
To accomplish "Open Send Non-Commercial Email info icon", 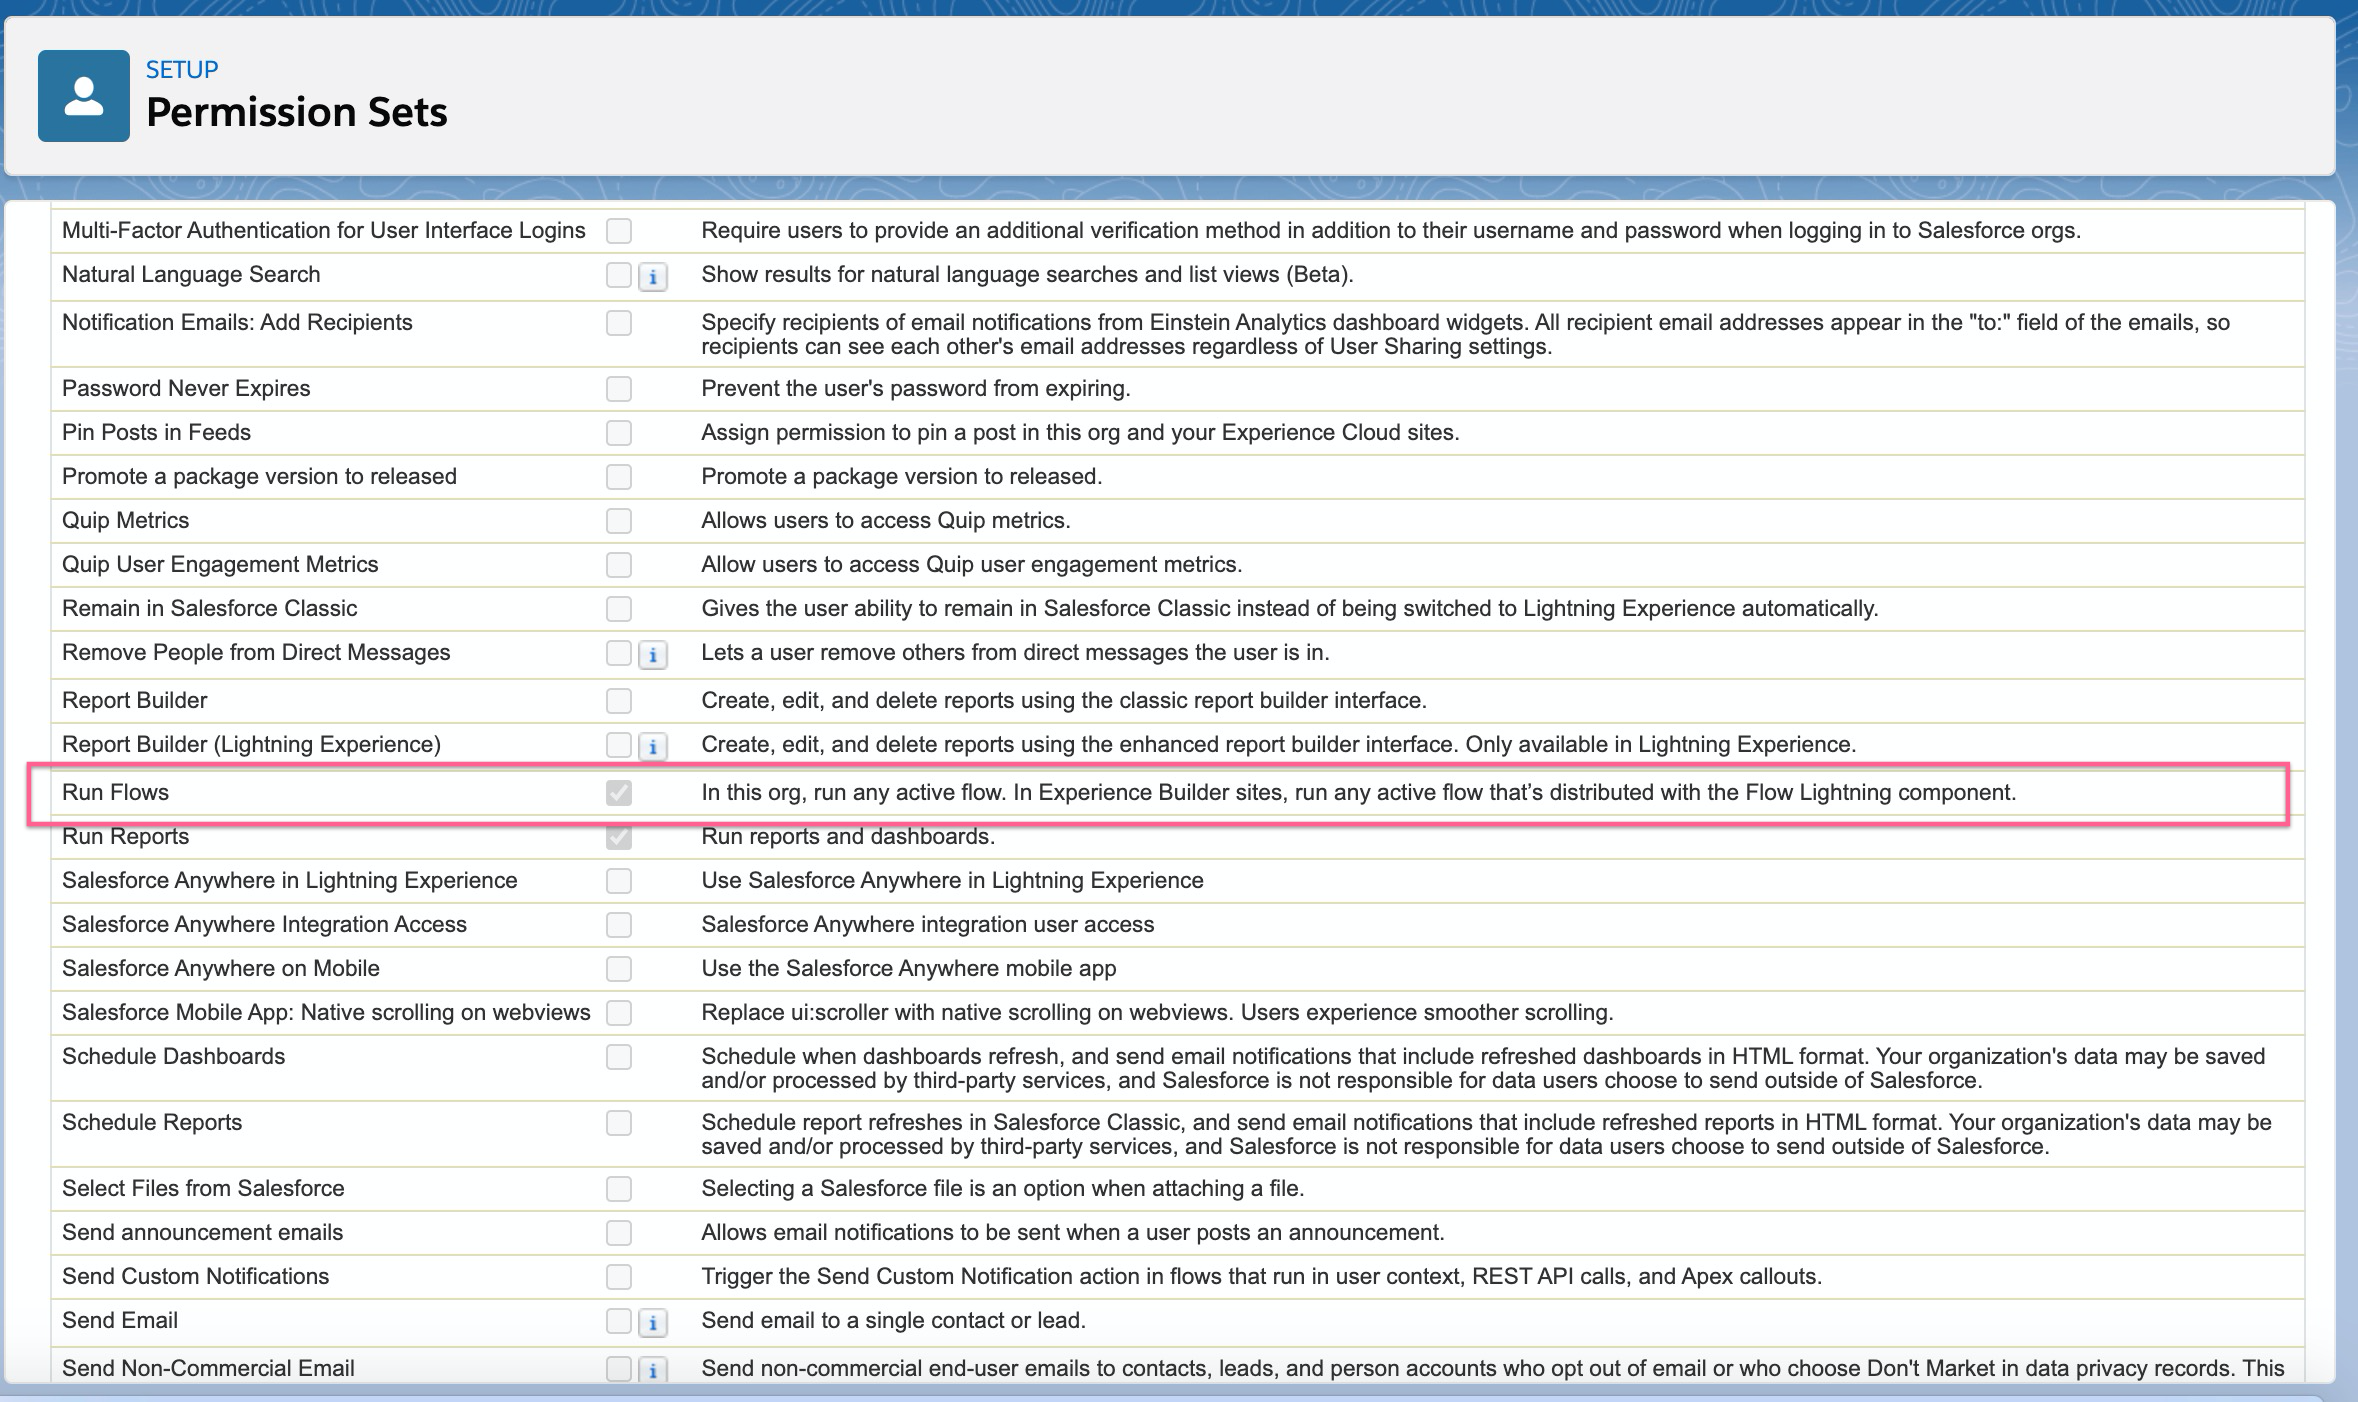I will click(x=653, y=1370).
